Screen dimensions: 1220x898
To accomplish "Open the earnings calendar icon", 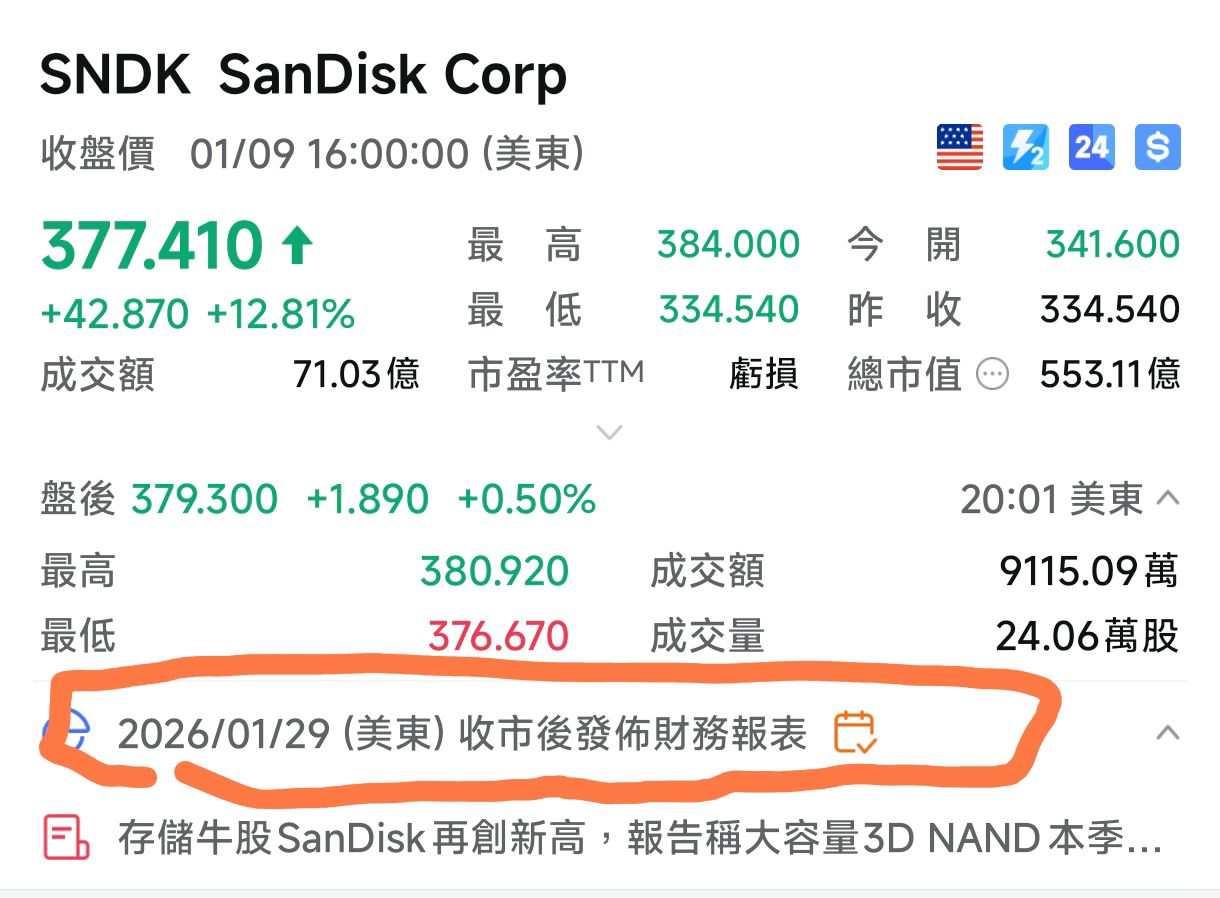I will 855,733.
